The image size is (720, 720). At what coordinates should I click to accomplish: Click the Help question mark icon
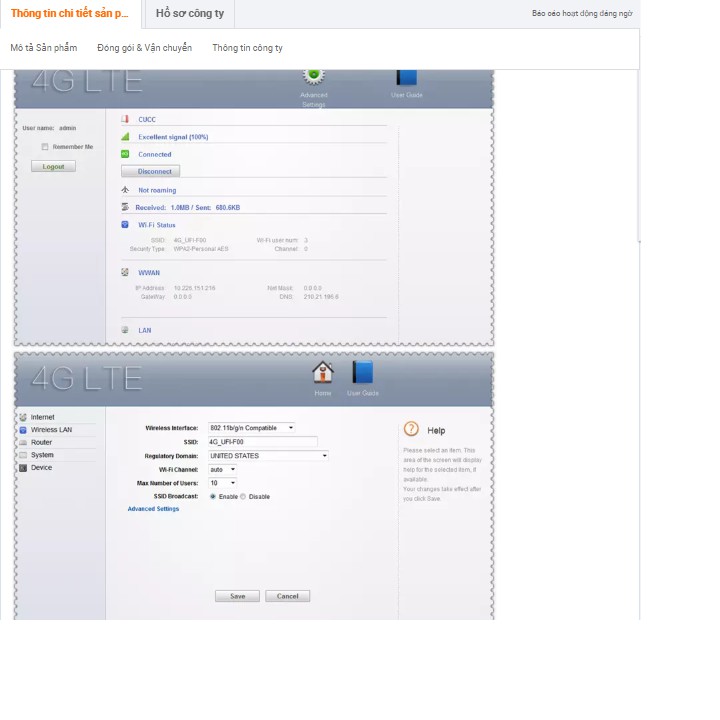pos(411,429)
